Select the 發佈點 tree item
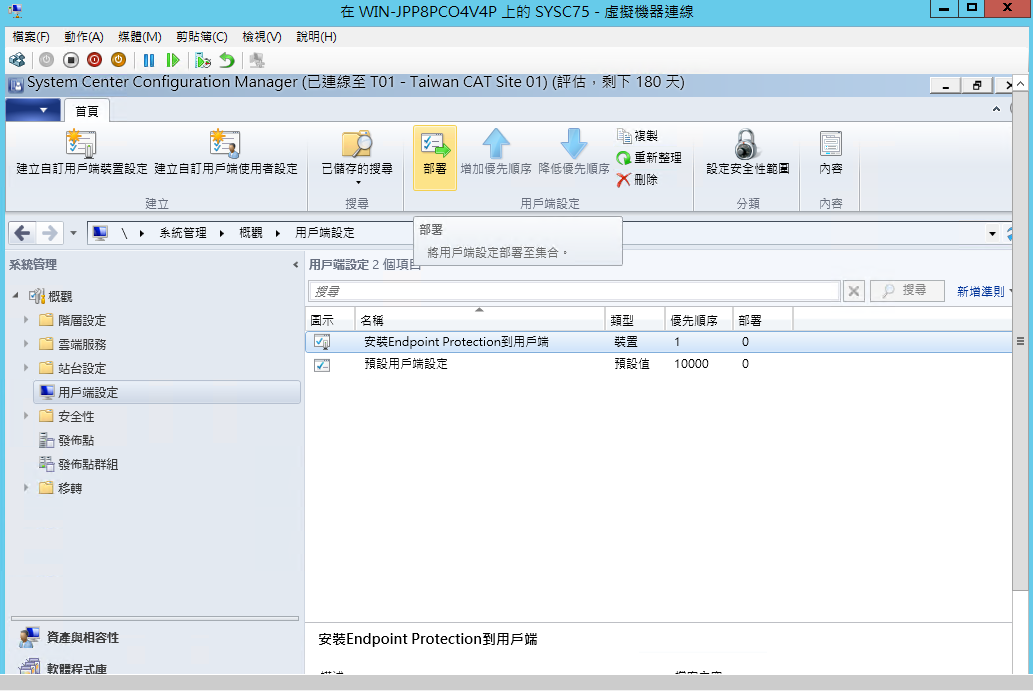1033x691 pixels. click(76, 440)
